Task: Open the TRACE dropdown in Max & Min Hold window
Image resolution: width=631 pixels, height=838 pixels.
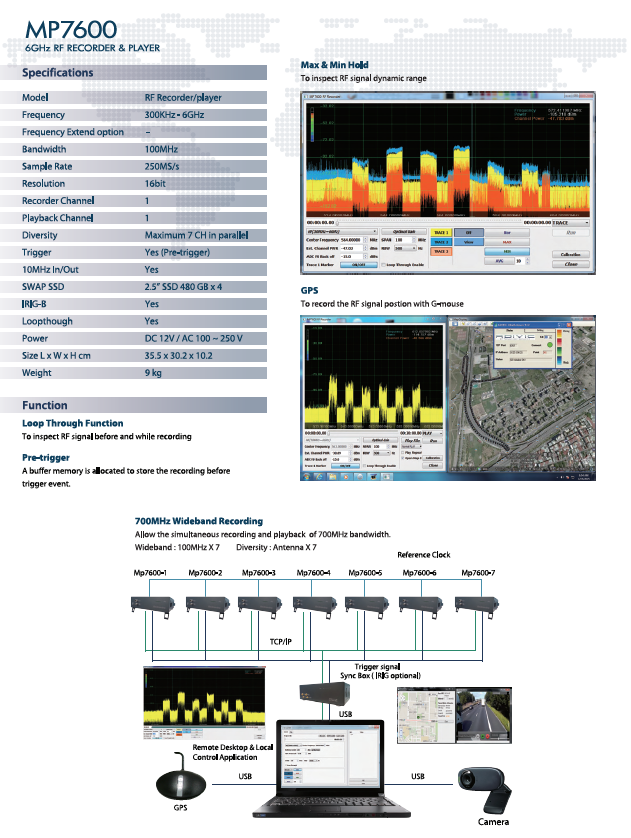Action: pos(571,223)
